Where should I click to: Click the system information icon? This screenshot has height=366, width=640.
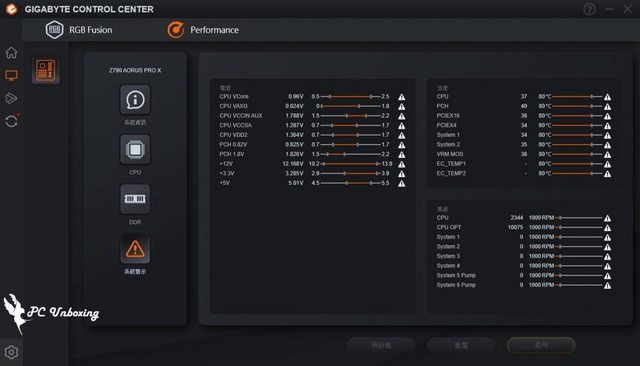[x=135, y=100]
